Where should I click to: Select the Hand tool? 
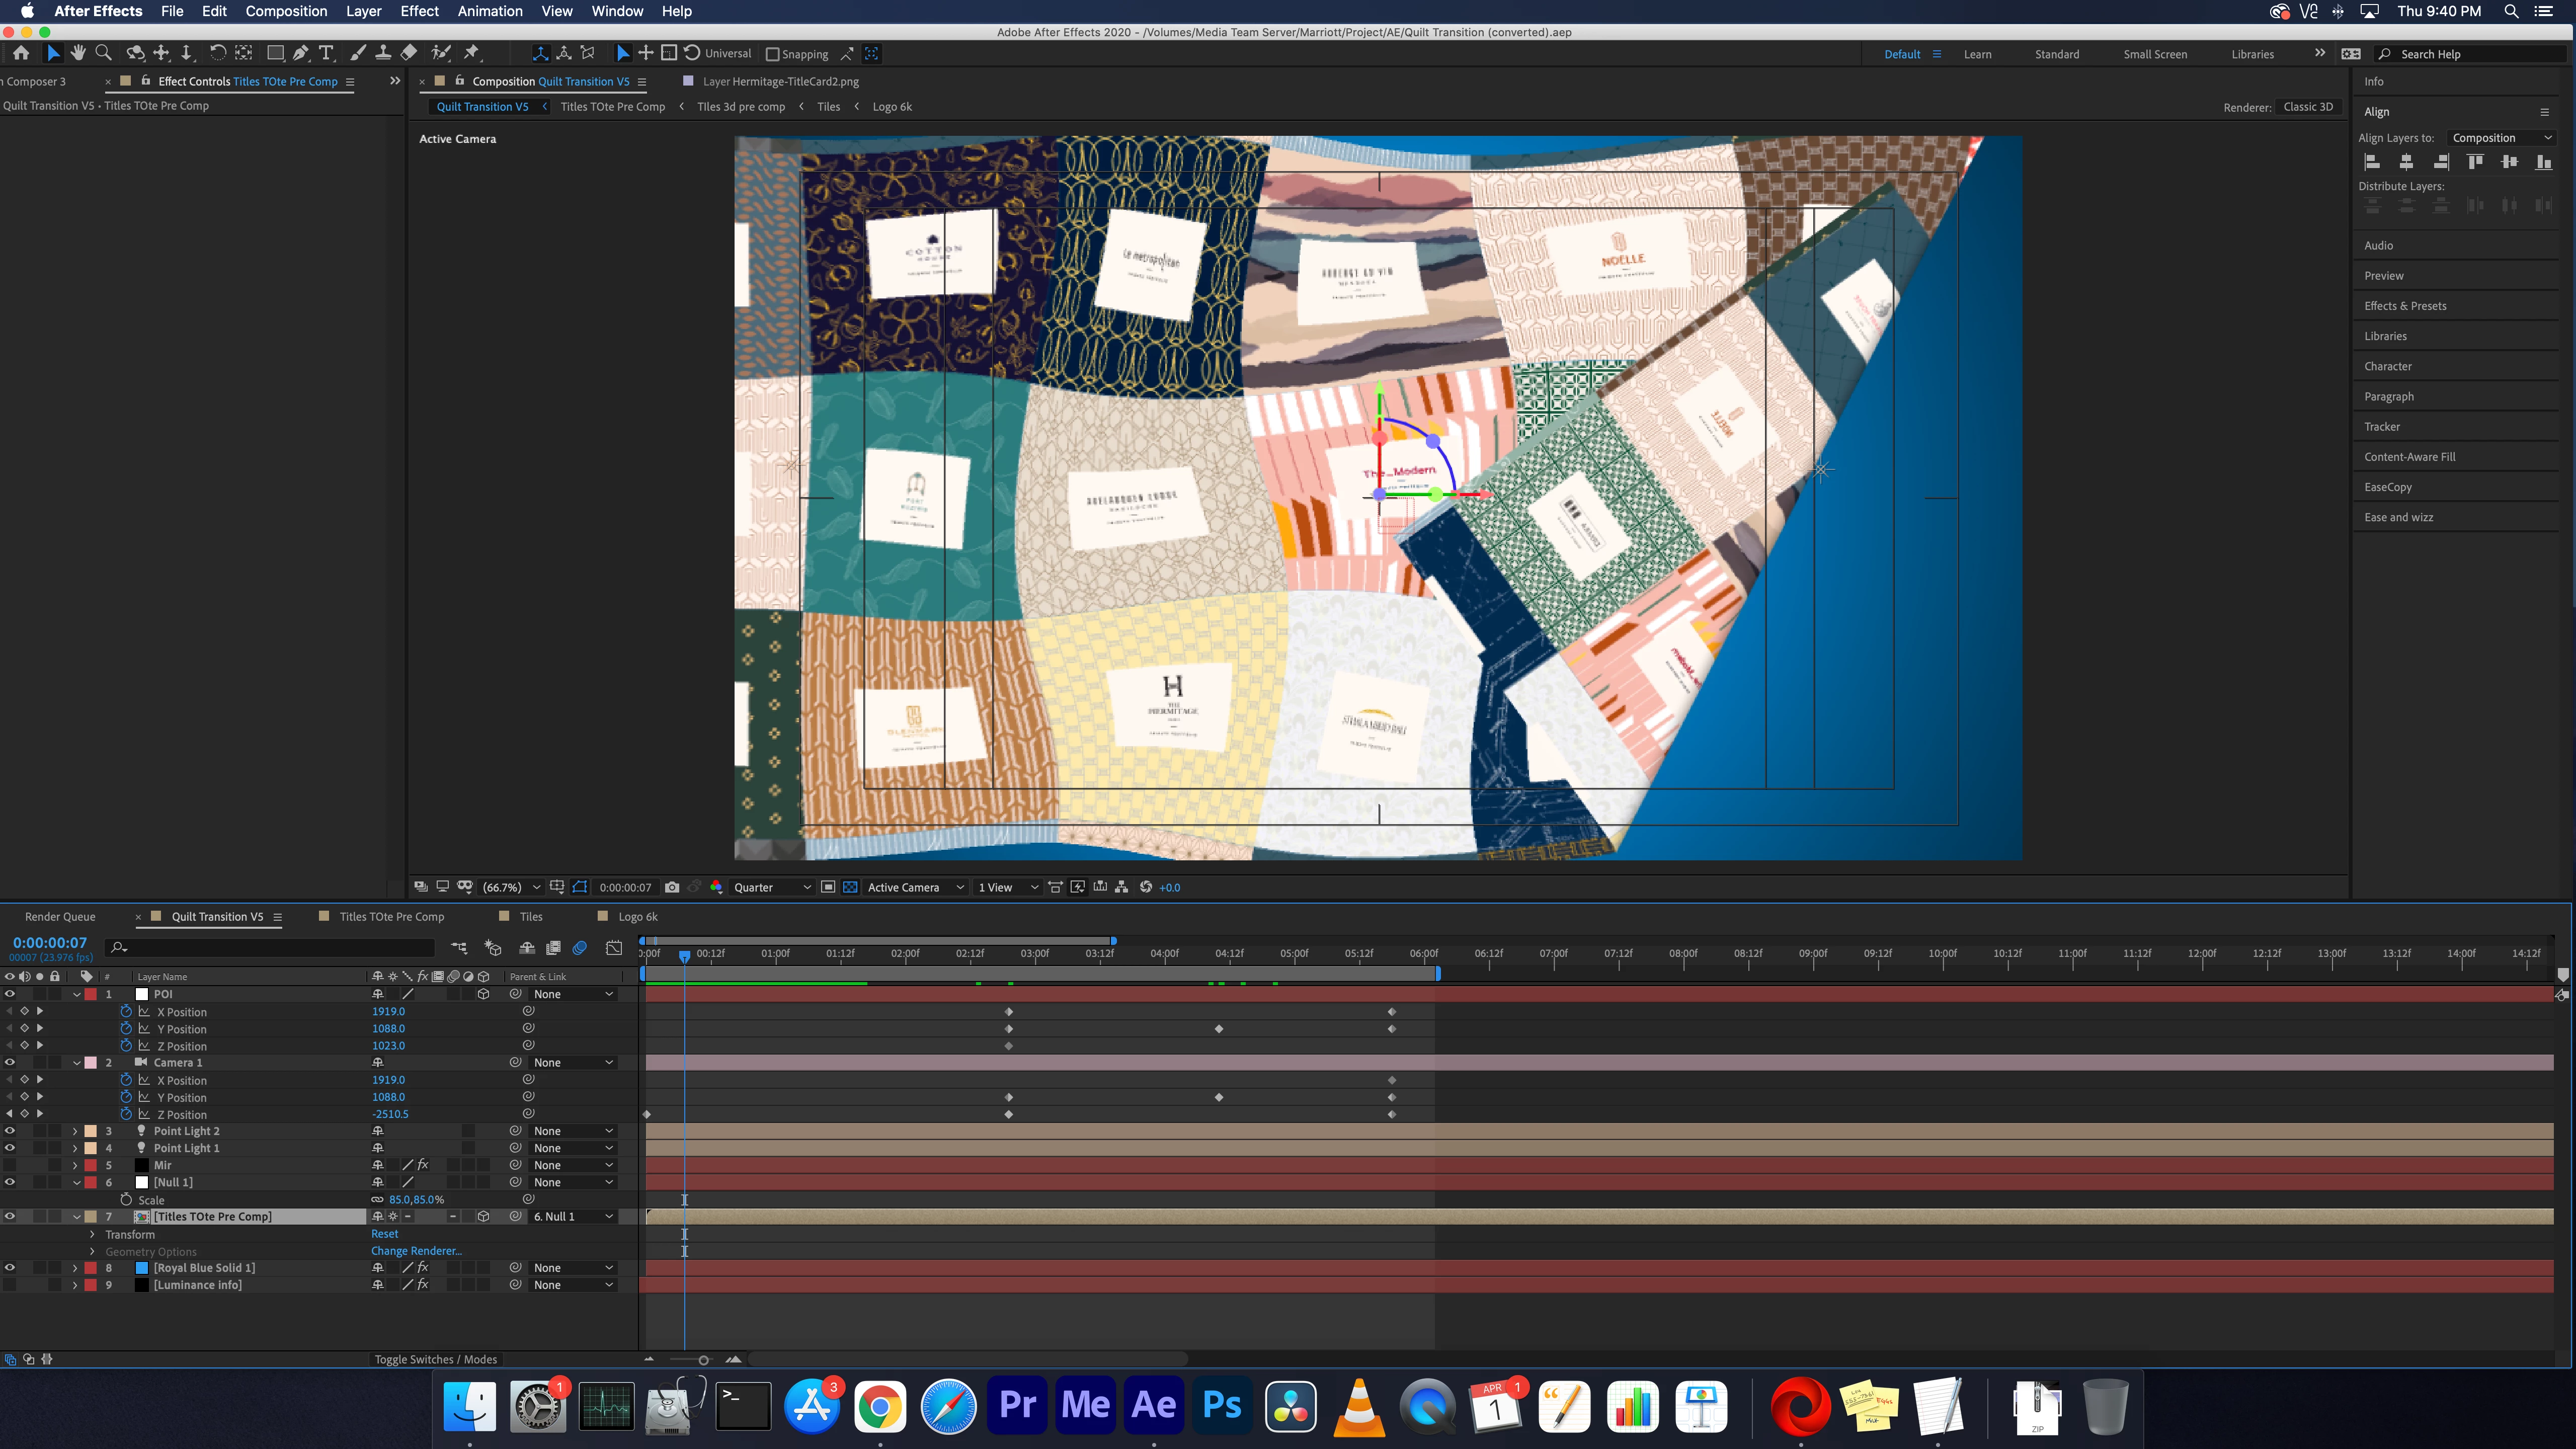78,53
